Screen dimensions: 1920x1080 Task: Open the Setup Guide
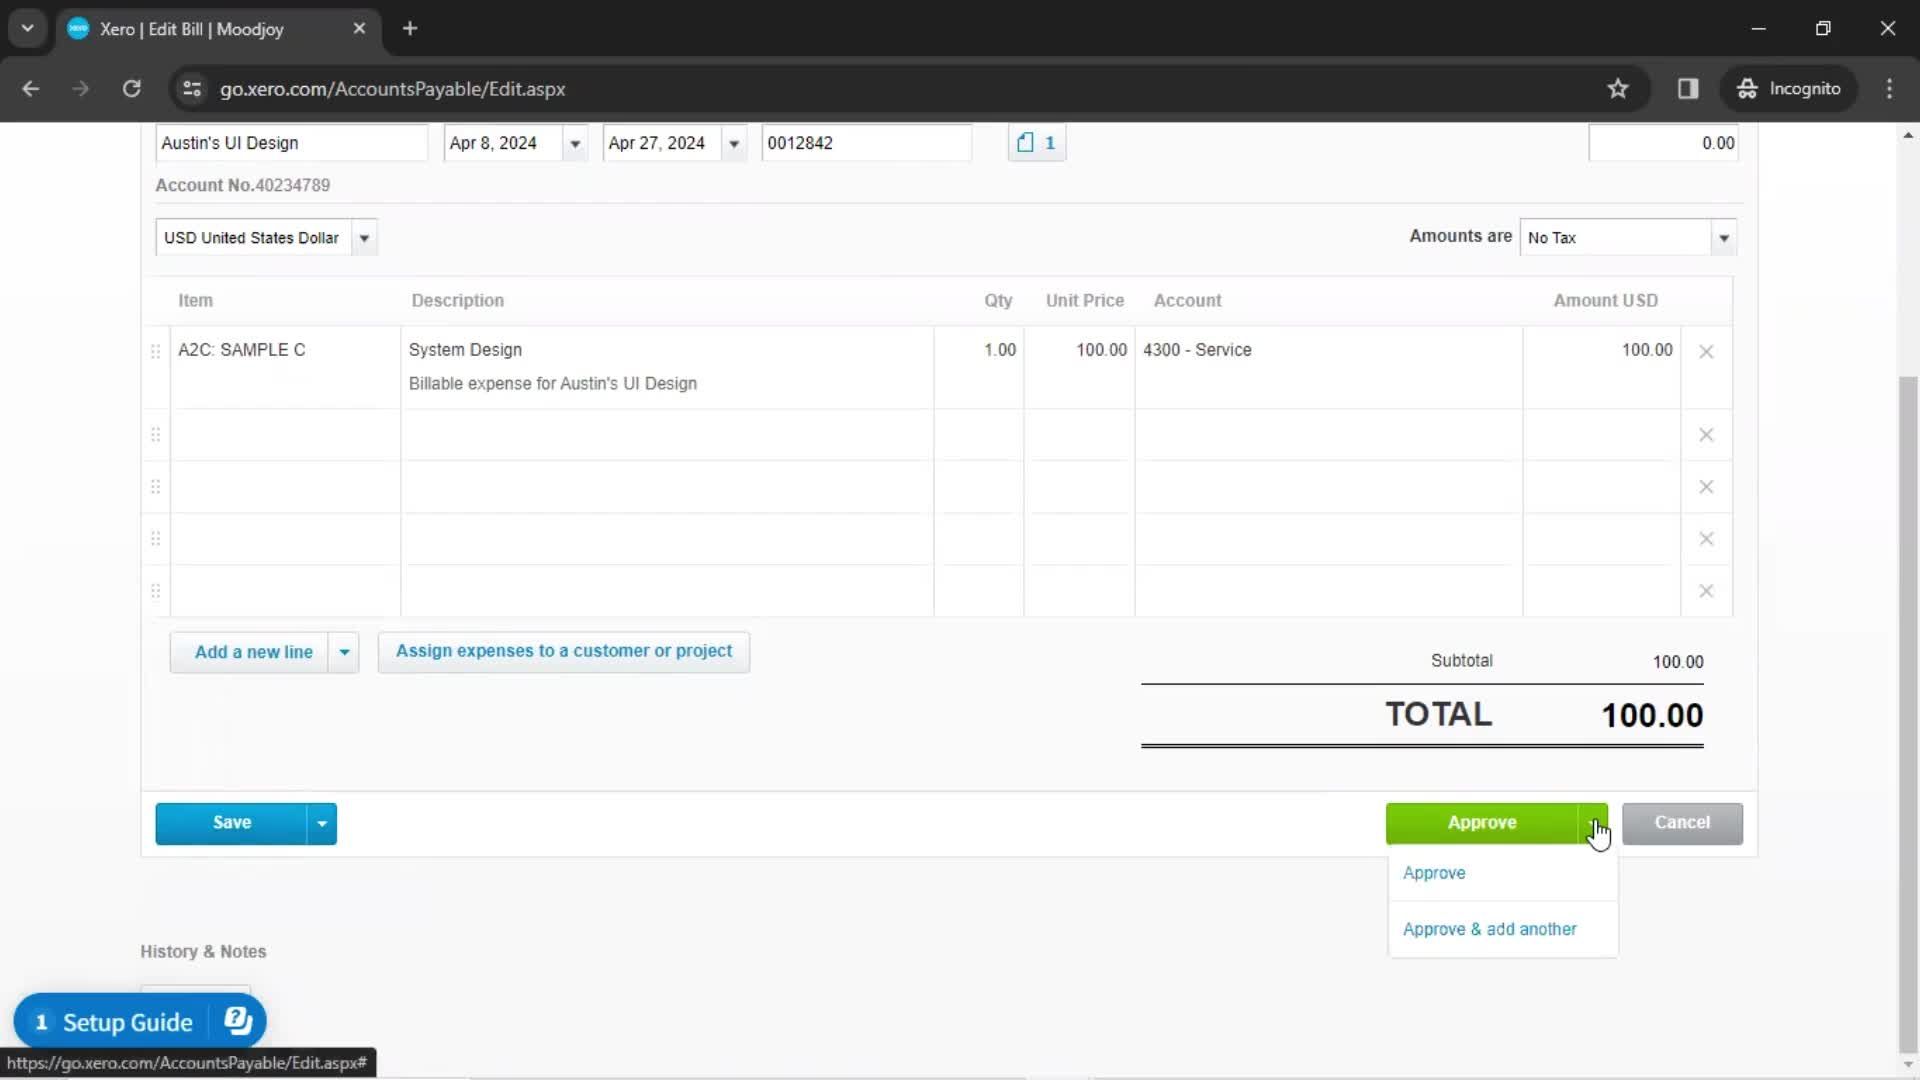127,1022
